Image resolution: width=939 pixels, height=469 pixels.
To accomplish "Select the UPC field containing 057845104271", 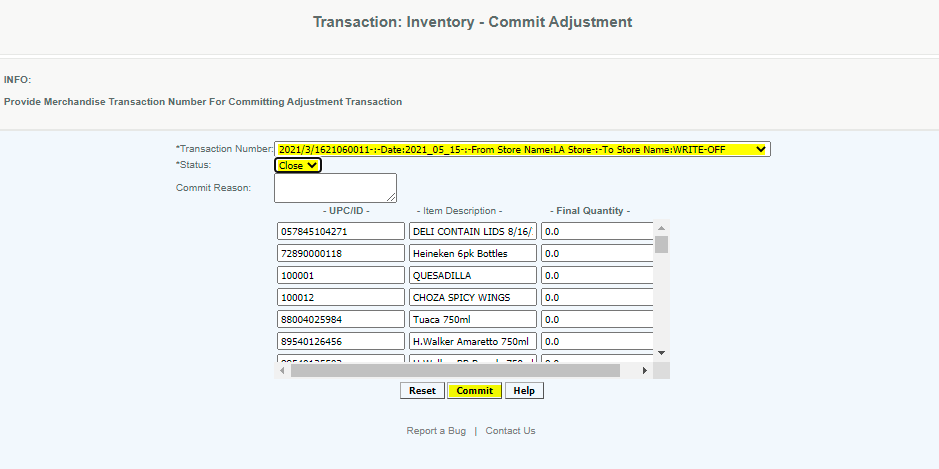I will [340, 231].
